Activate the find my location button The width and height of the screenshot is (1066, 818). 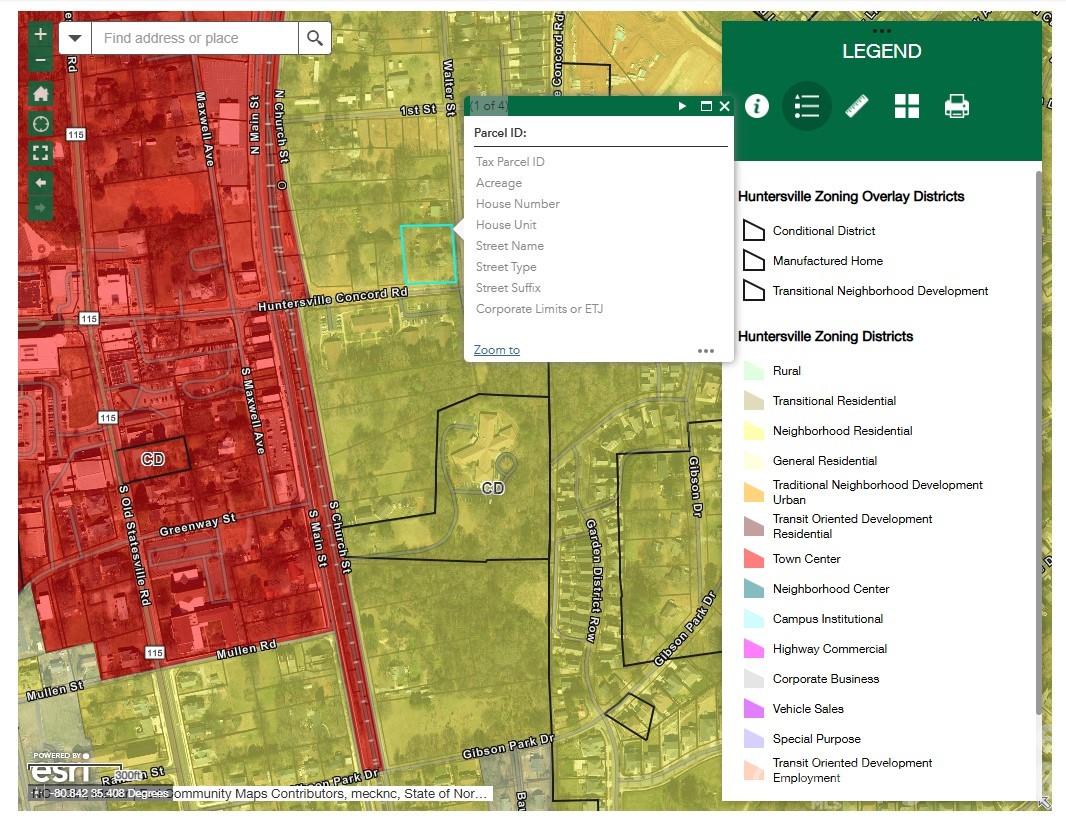coord(40,123)
